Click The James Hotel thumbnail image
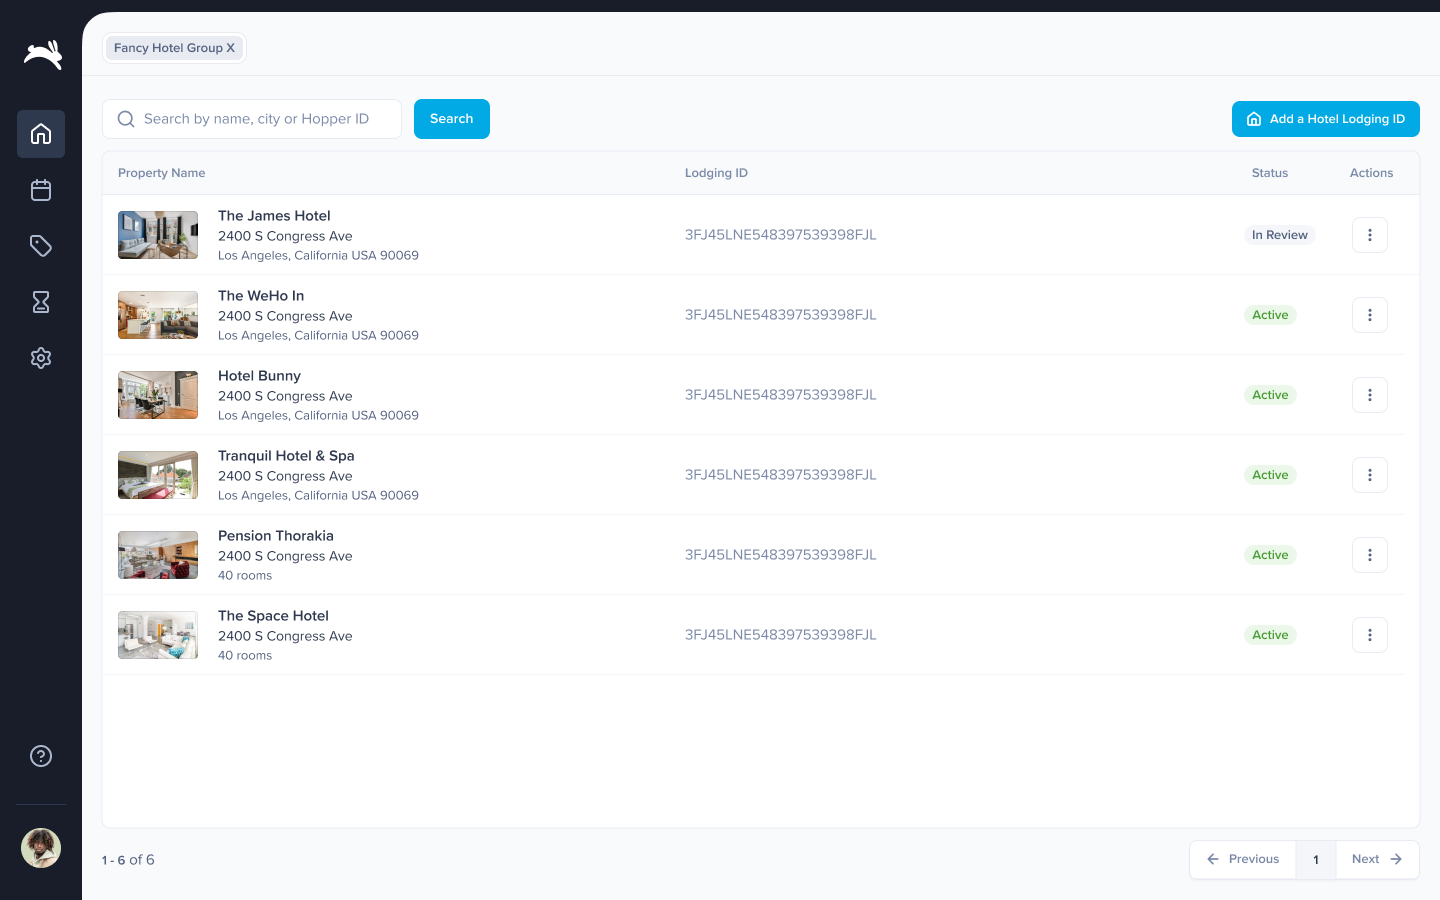This screenshot has height=900, width=1440. pyautogui.click(x=158, y=235)
